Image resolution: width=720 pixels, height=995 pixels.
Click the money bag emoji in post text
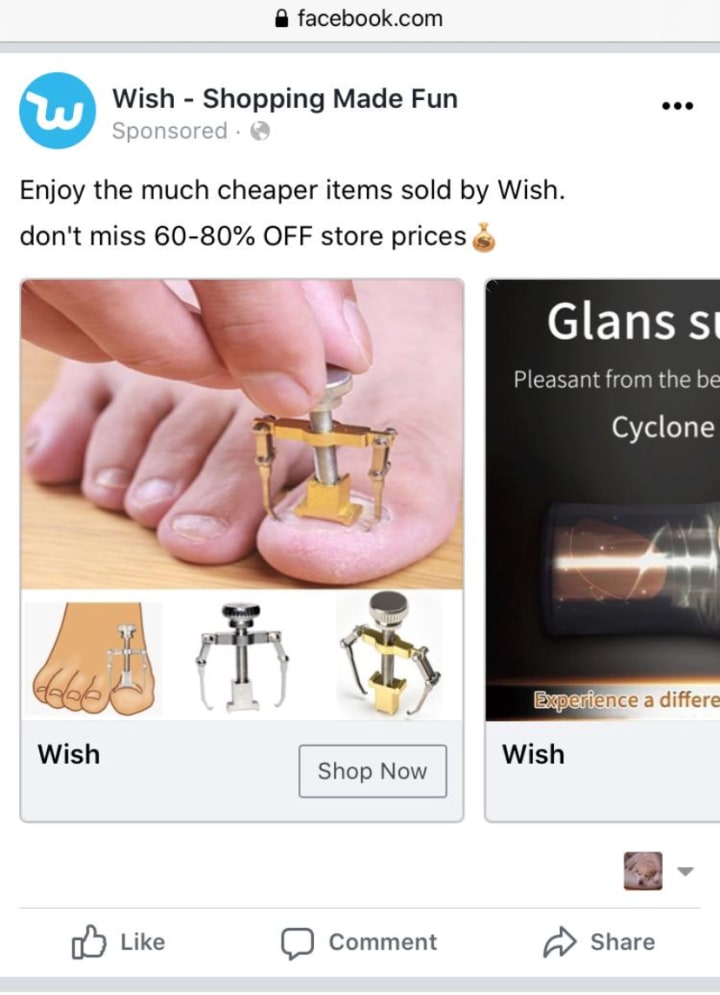coord(483,238)
